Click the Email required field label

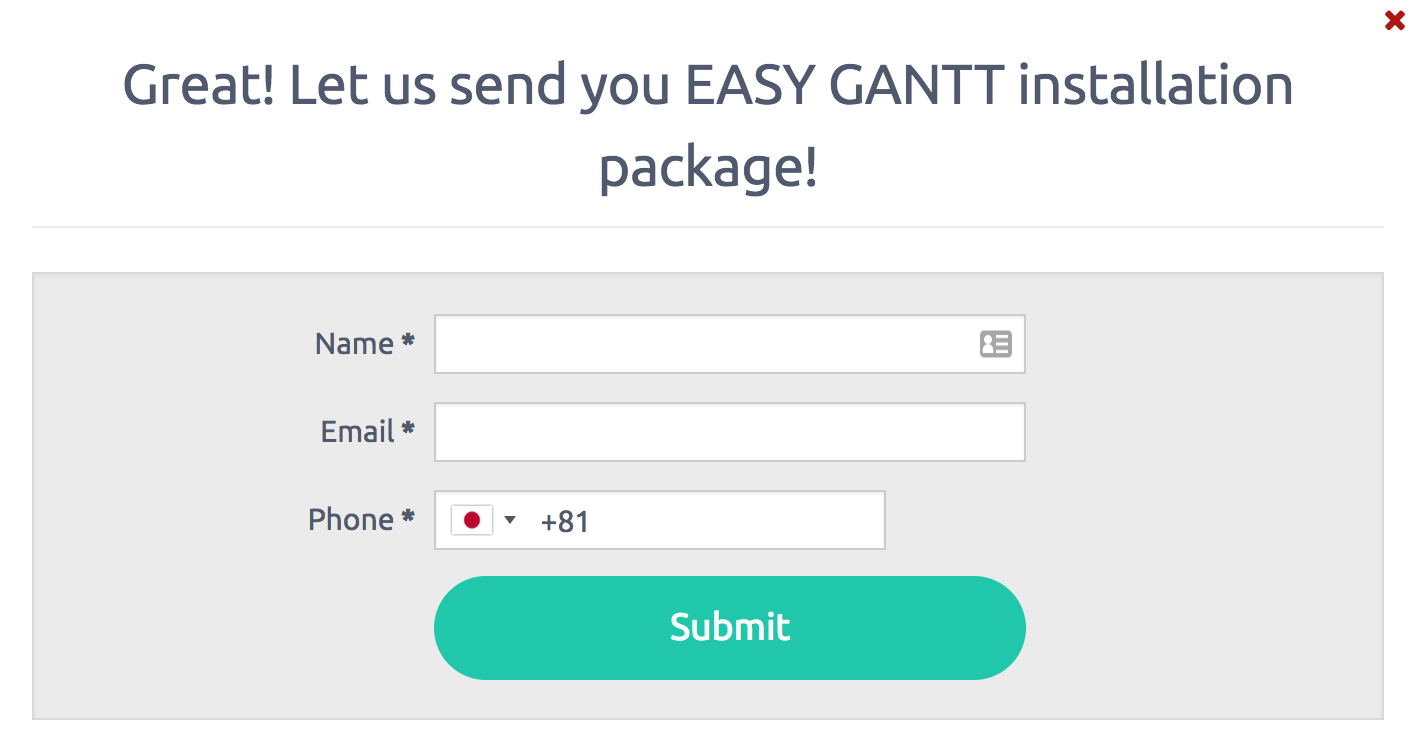point(367,431)
